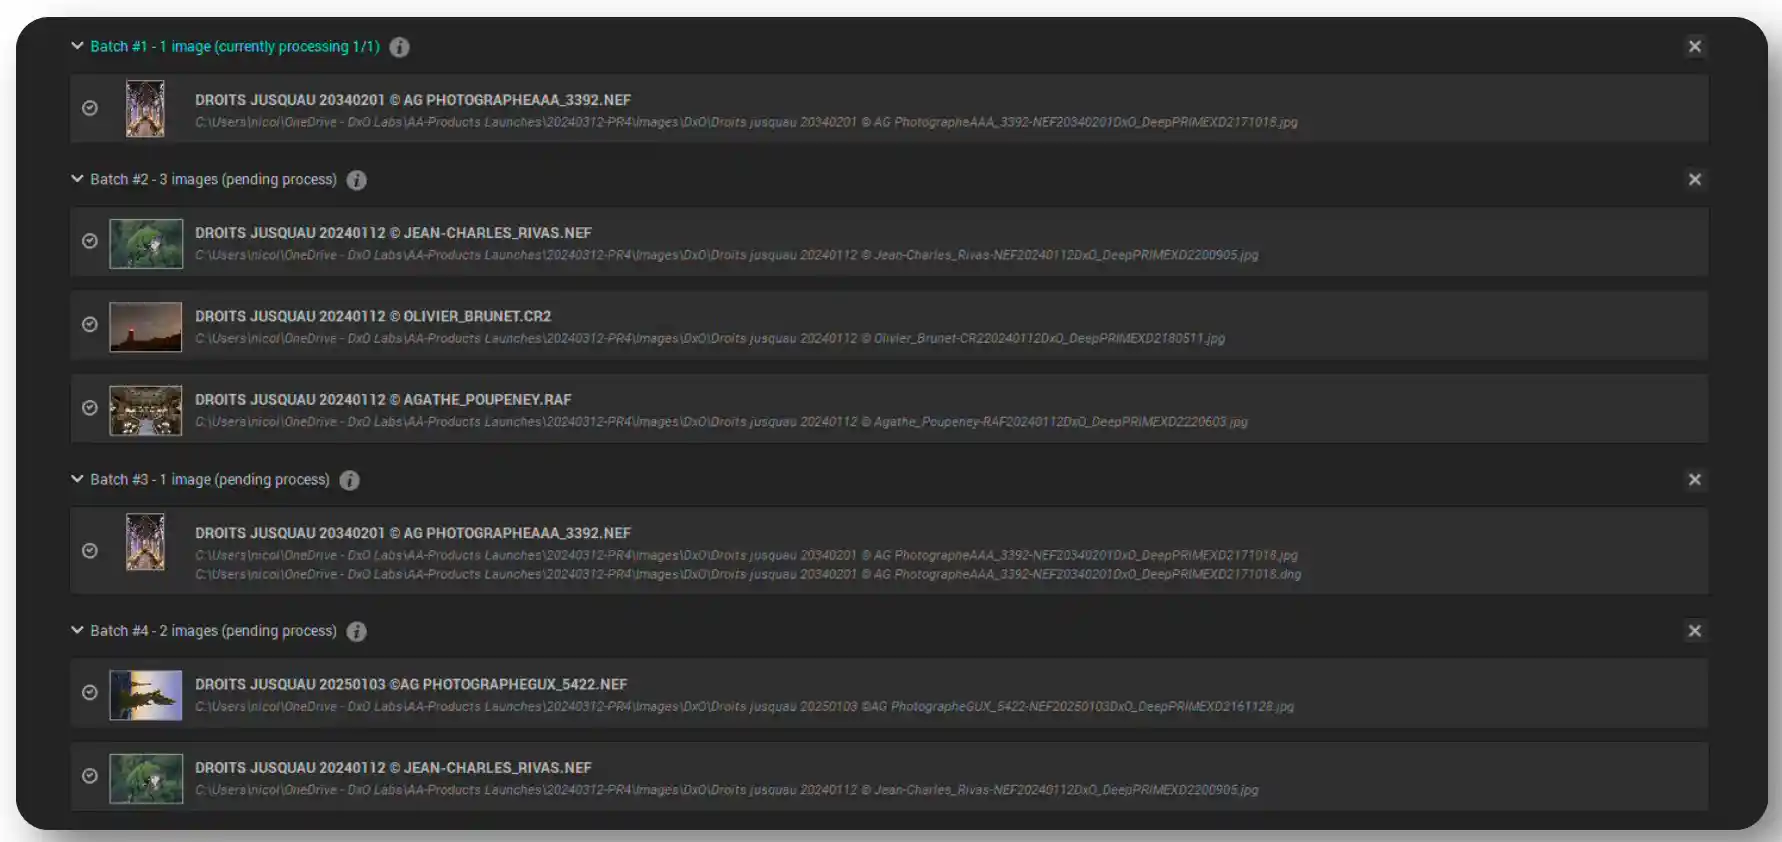Click Olivier_Brunet output path ending DeepPRIMEXD2180511.jpg
This screenshot has height=842, width=1782.
[710, 338]
